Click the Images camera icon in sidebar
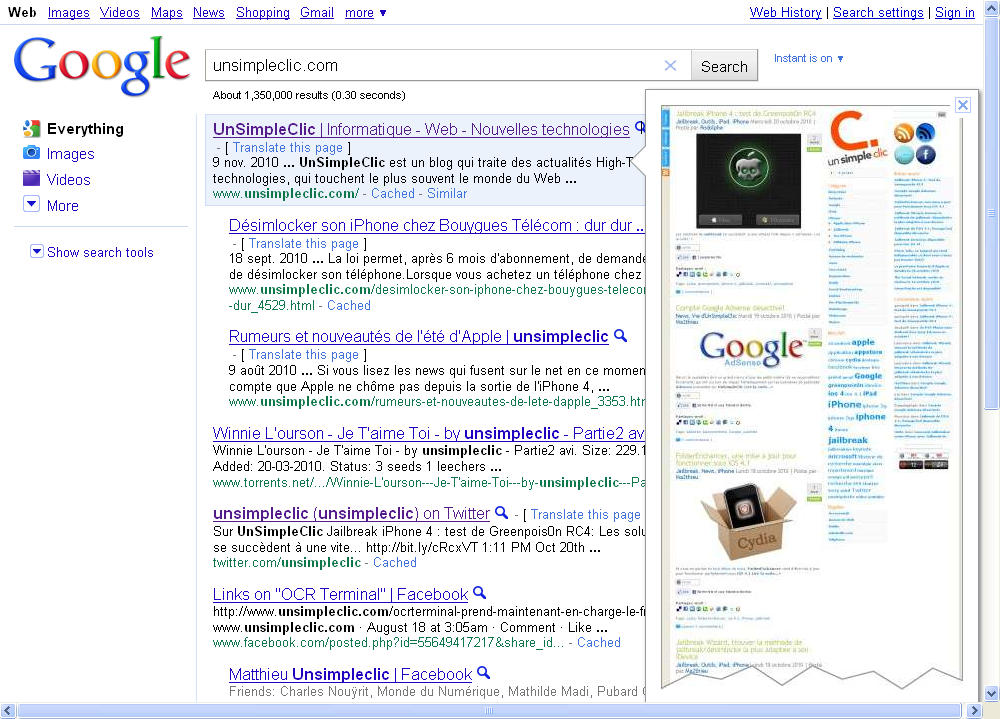1000x719 pixels. (x=31, y=153)
